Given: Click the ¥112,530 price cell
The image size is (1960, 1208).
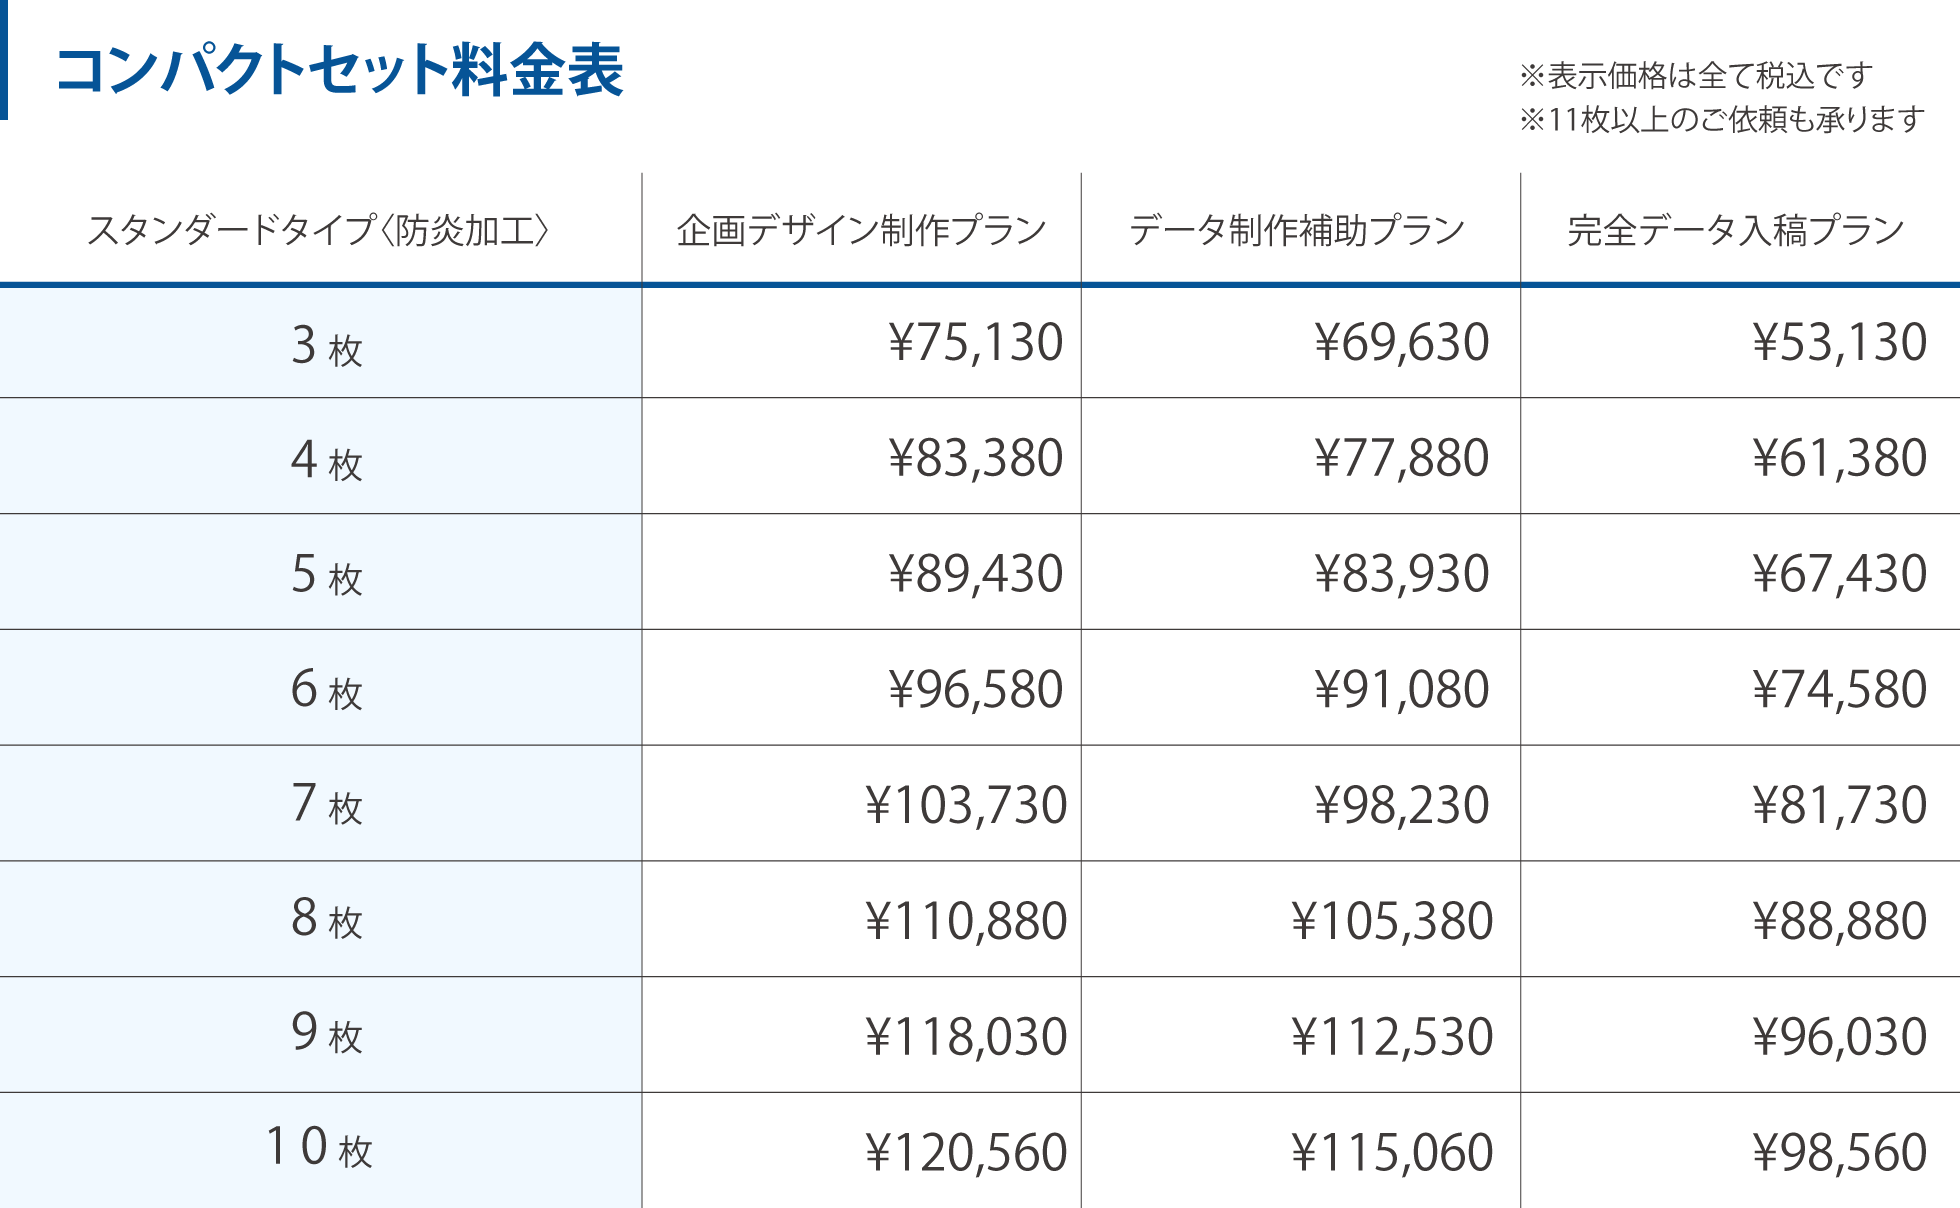Looking at the screenshot, I should tap(1391, 1037).
